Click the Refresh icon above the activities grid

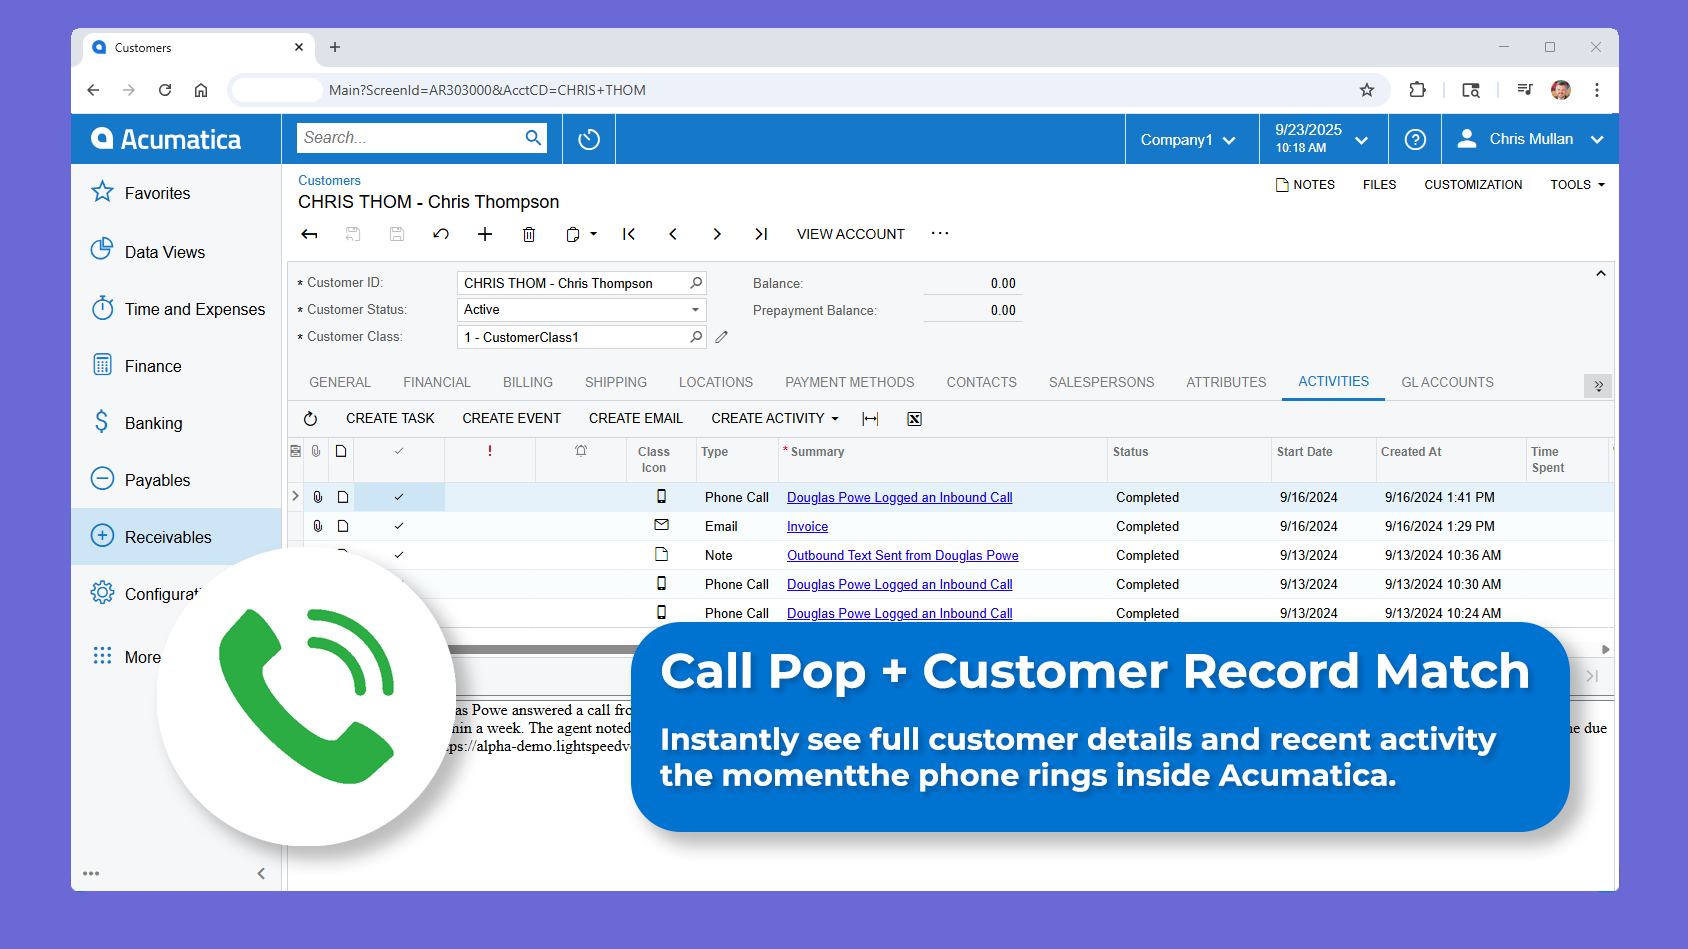(x=311, y=418)
